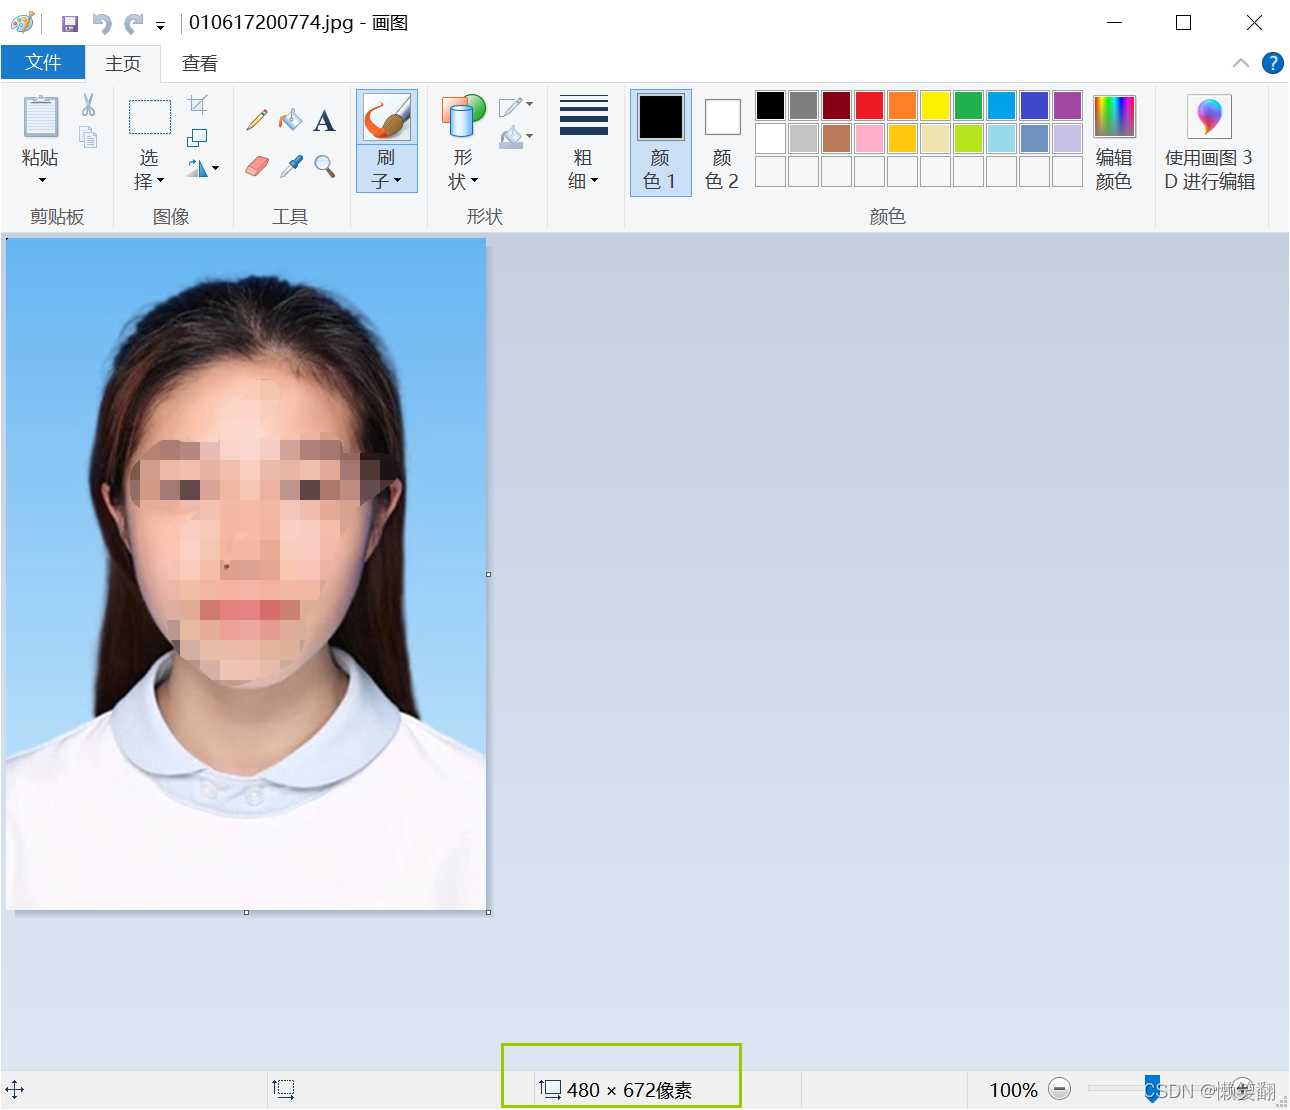Select the Text tool
Image resolution: width=1290 pixels, height=1110 pixels.
tap(324, 122)
